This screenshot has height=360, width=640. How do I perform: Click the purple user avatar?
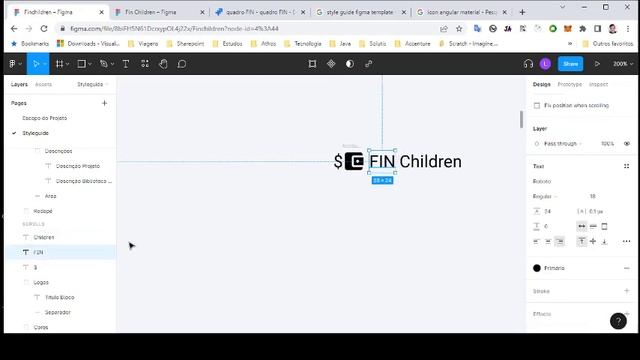pyautogui.click(x=545, y=64)
